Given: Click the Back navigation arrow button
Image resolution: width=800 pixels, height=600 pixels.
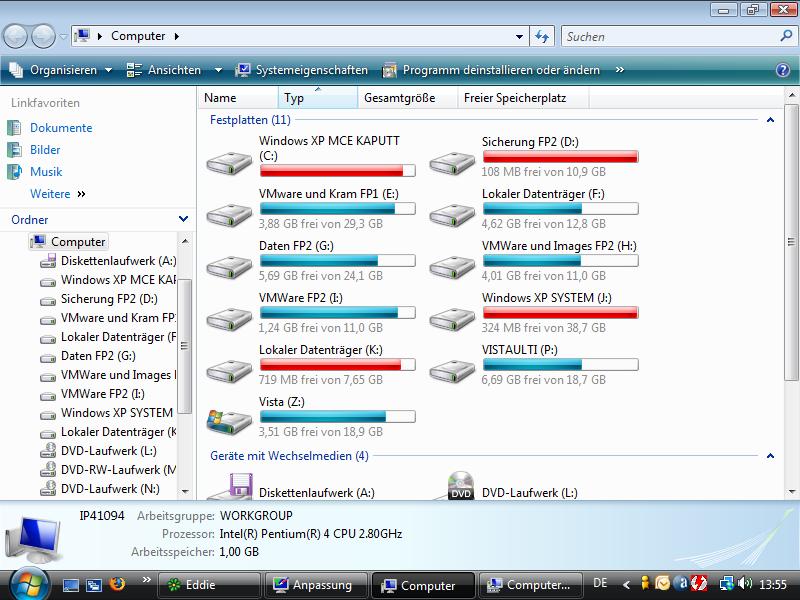Looking at the screenshot, I should point(16,36).
